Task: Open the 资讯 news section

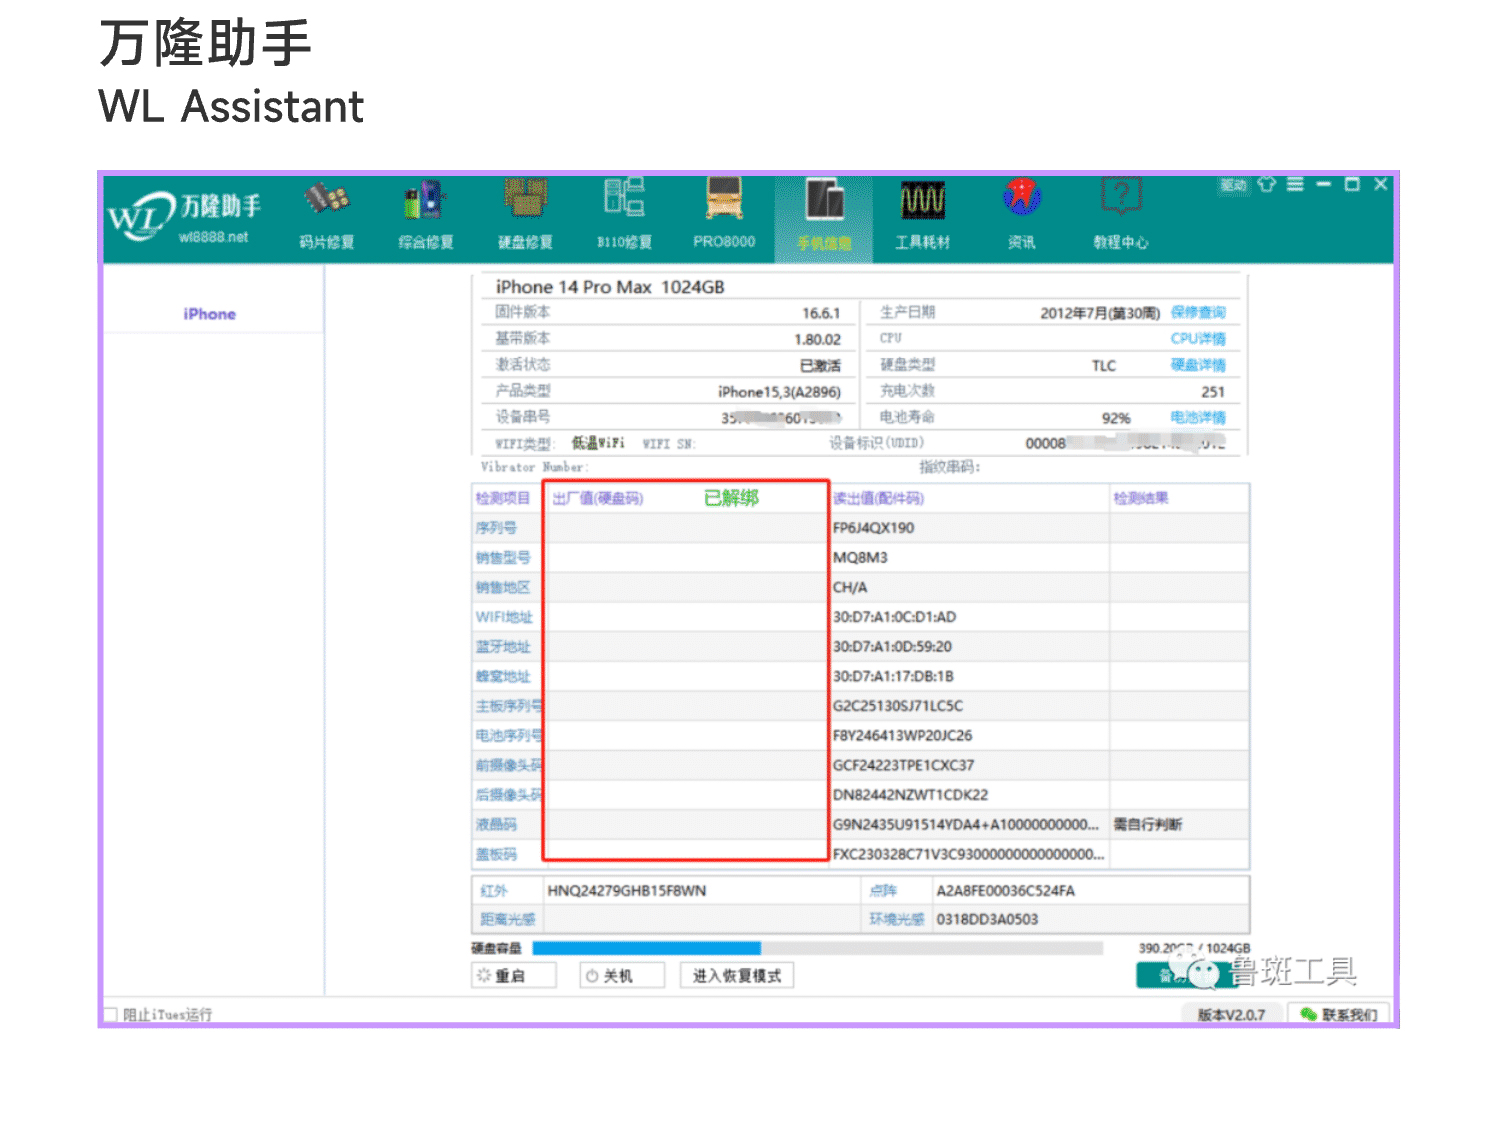Action: click(x=1022, y=215)
